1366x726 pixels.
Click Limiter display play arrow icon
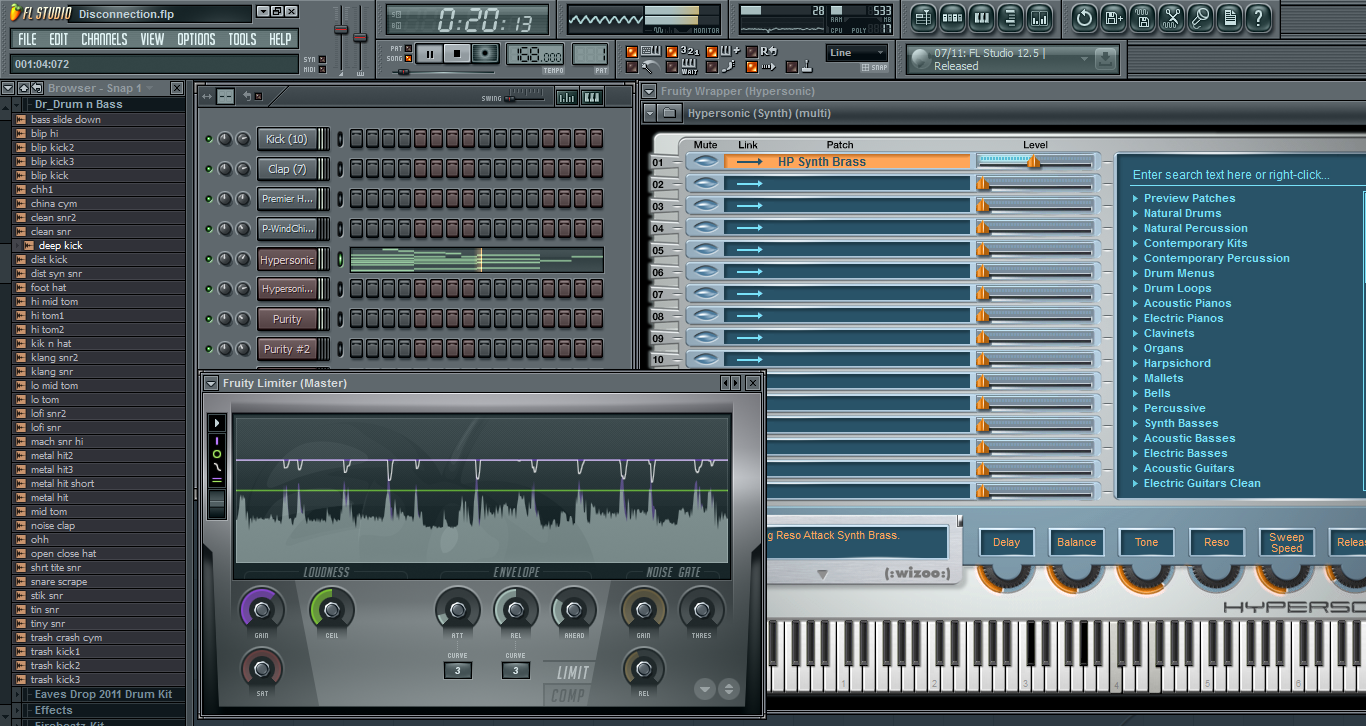tap(217, 423)
